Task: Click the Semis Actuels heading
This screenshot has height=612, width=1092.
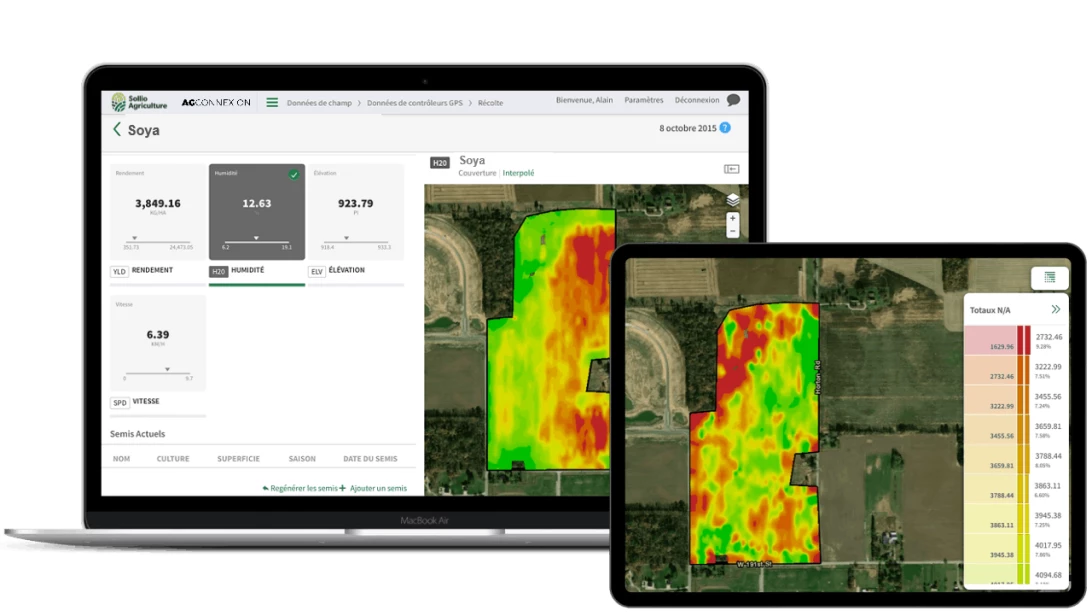Action: coord(137,434)
